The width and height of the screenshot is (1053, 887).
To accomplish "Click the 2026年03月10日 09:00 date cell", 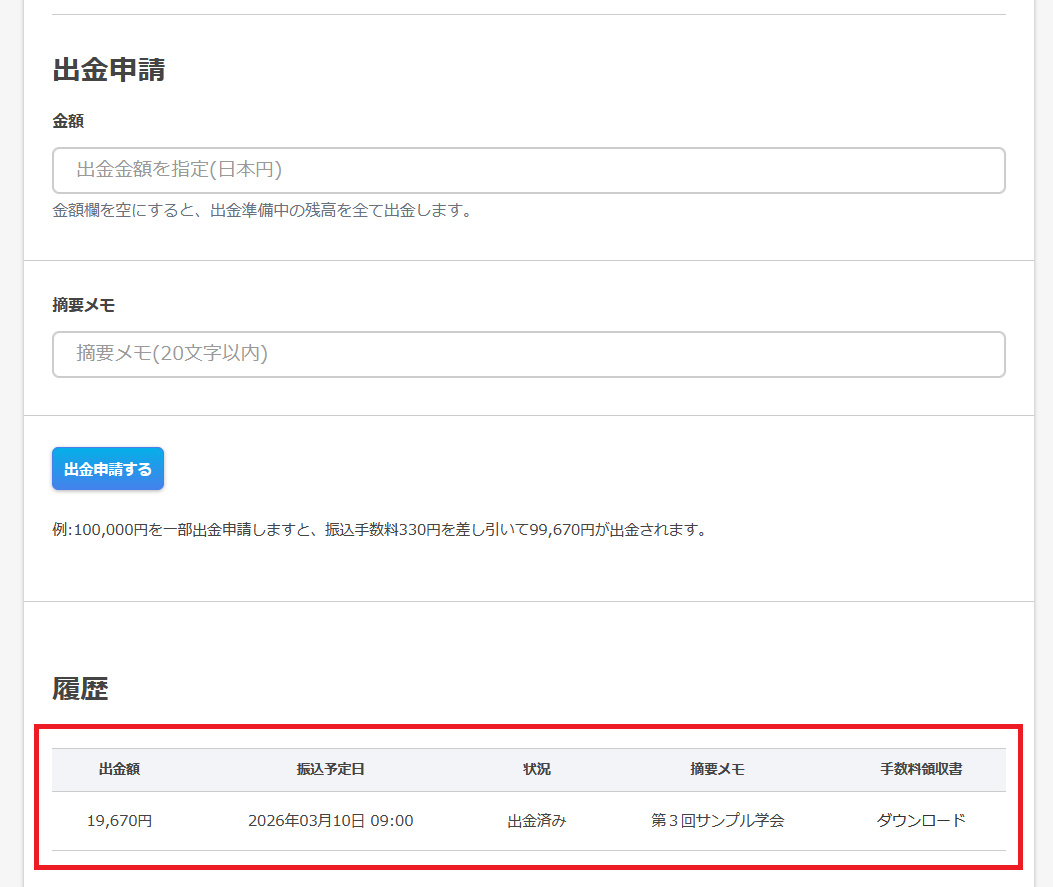I will point(330,821).
